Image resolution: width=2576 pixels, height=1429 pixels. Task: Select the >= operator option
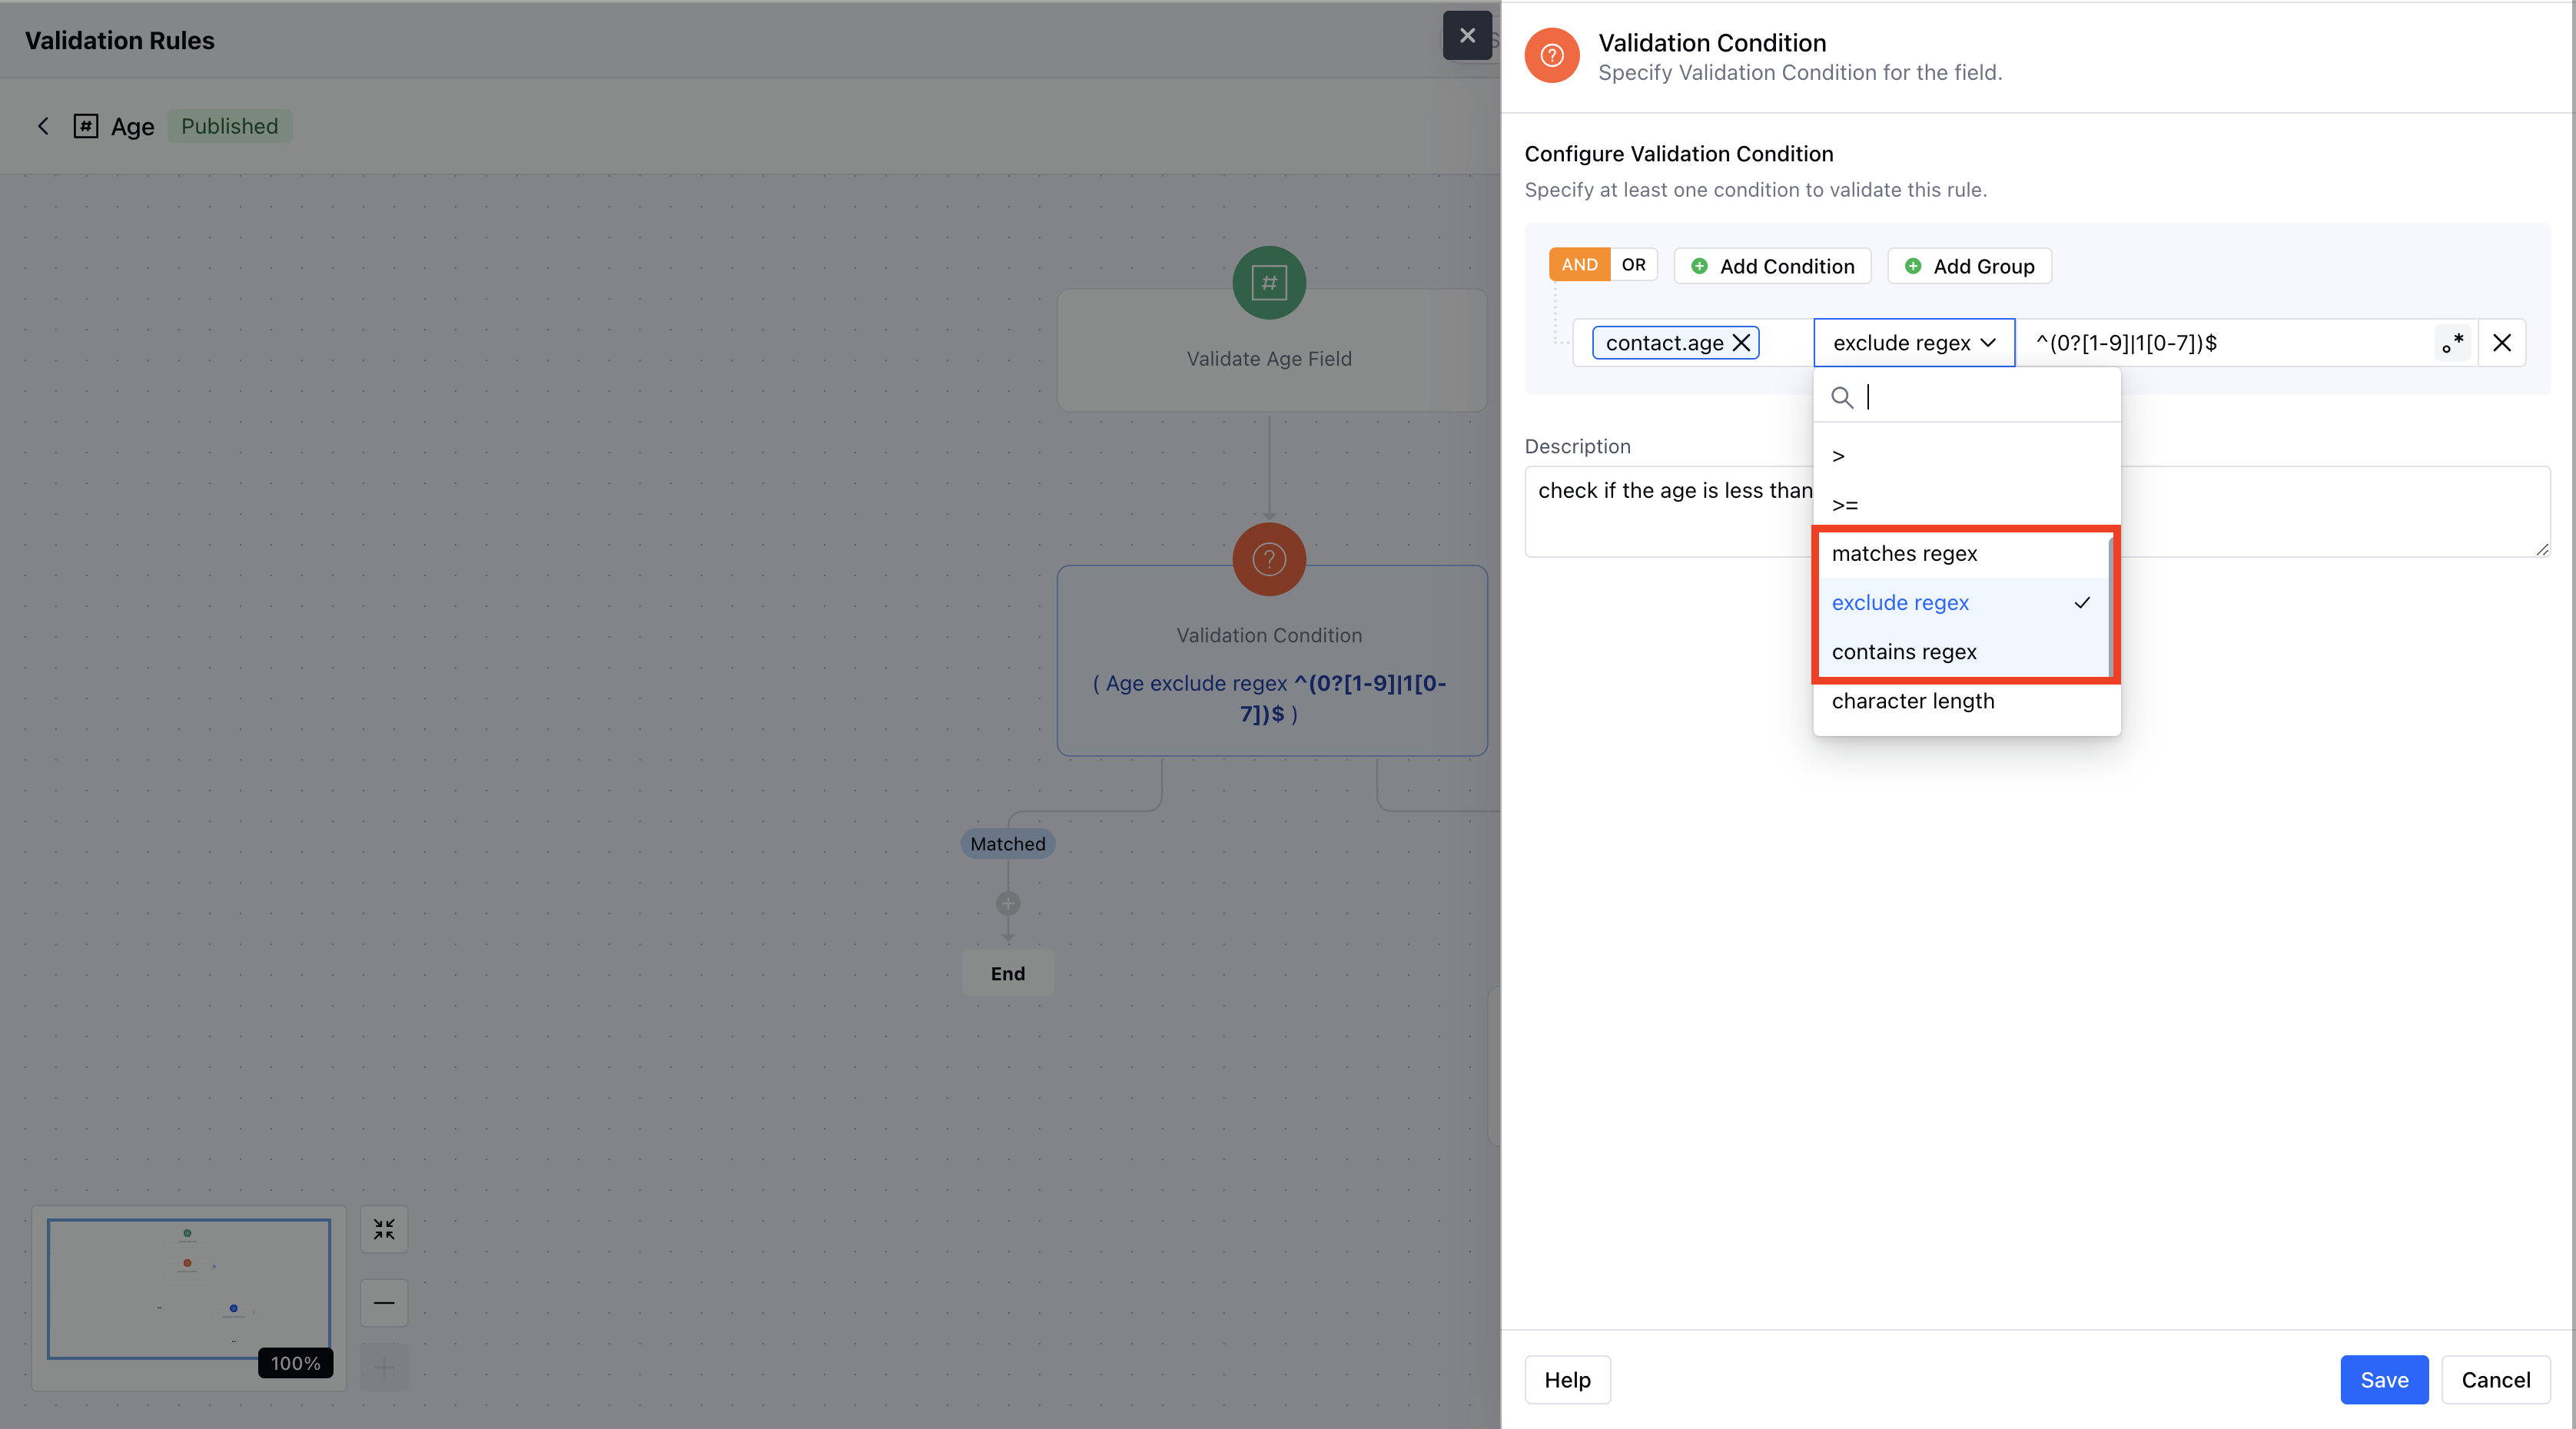(x=1845, y=505)
